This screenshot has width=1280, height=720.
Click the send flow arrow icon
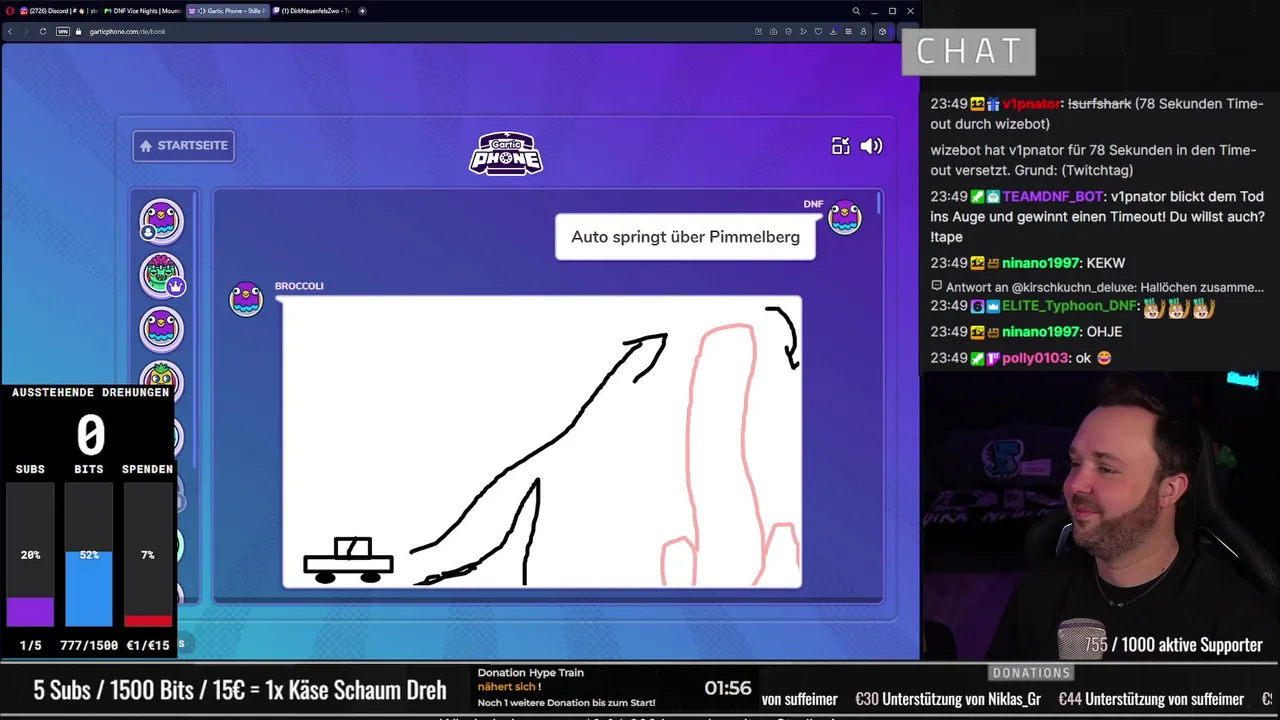click(804, 31)
